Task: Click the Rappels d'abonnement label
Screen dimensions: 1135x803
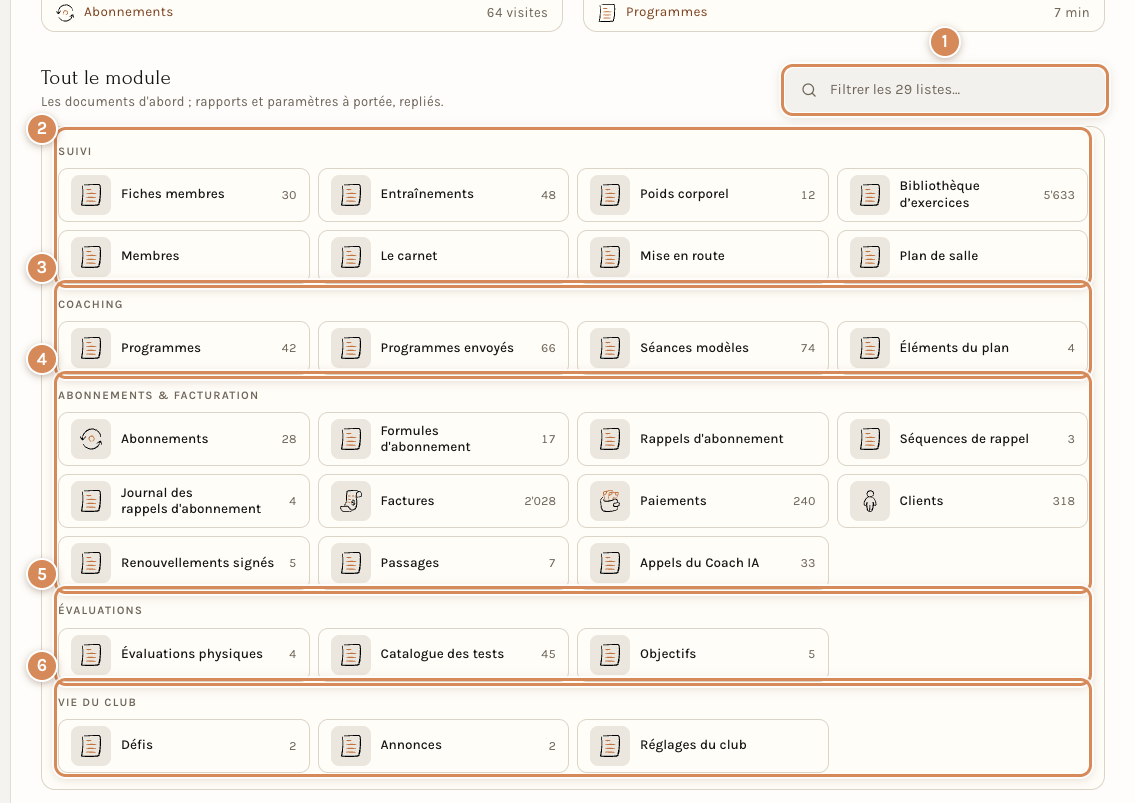Action: pyautogui.click(x=712, y=439)
